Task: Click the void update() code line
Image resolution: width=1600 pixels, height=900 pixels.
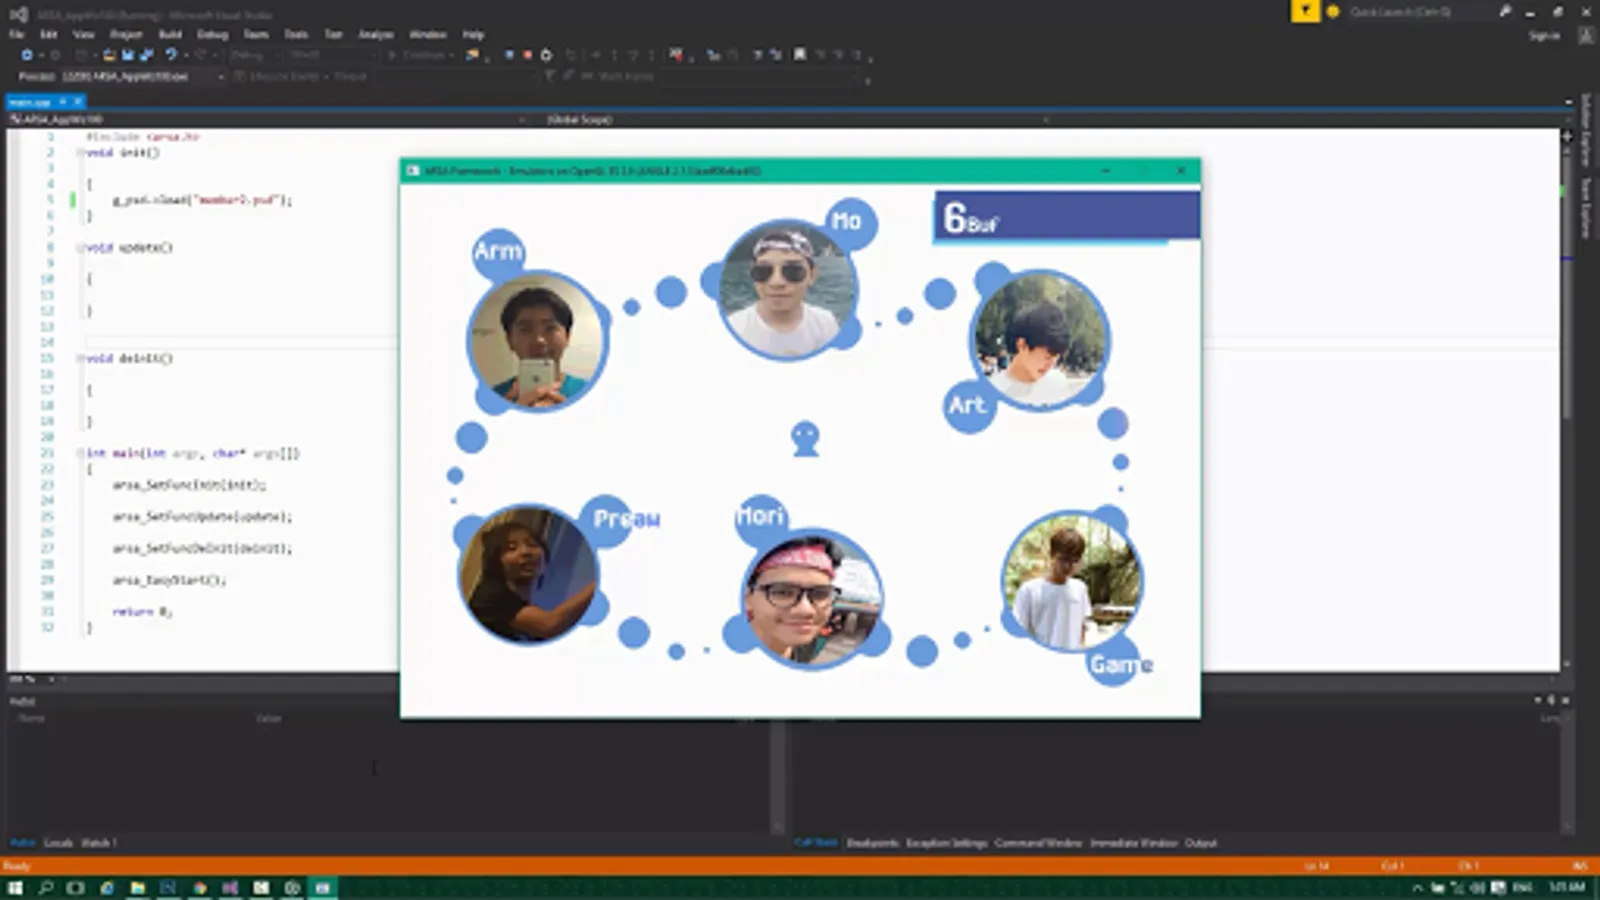Action: (x=130, y=247)
